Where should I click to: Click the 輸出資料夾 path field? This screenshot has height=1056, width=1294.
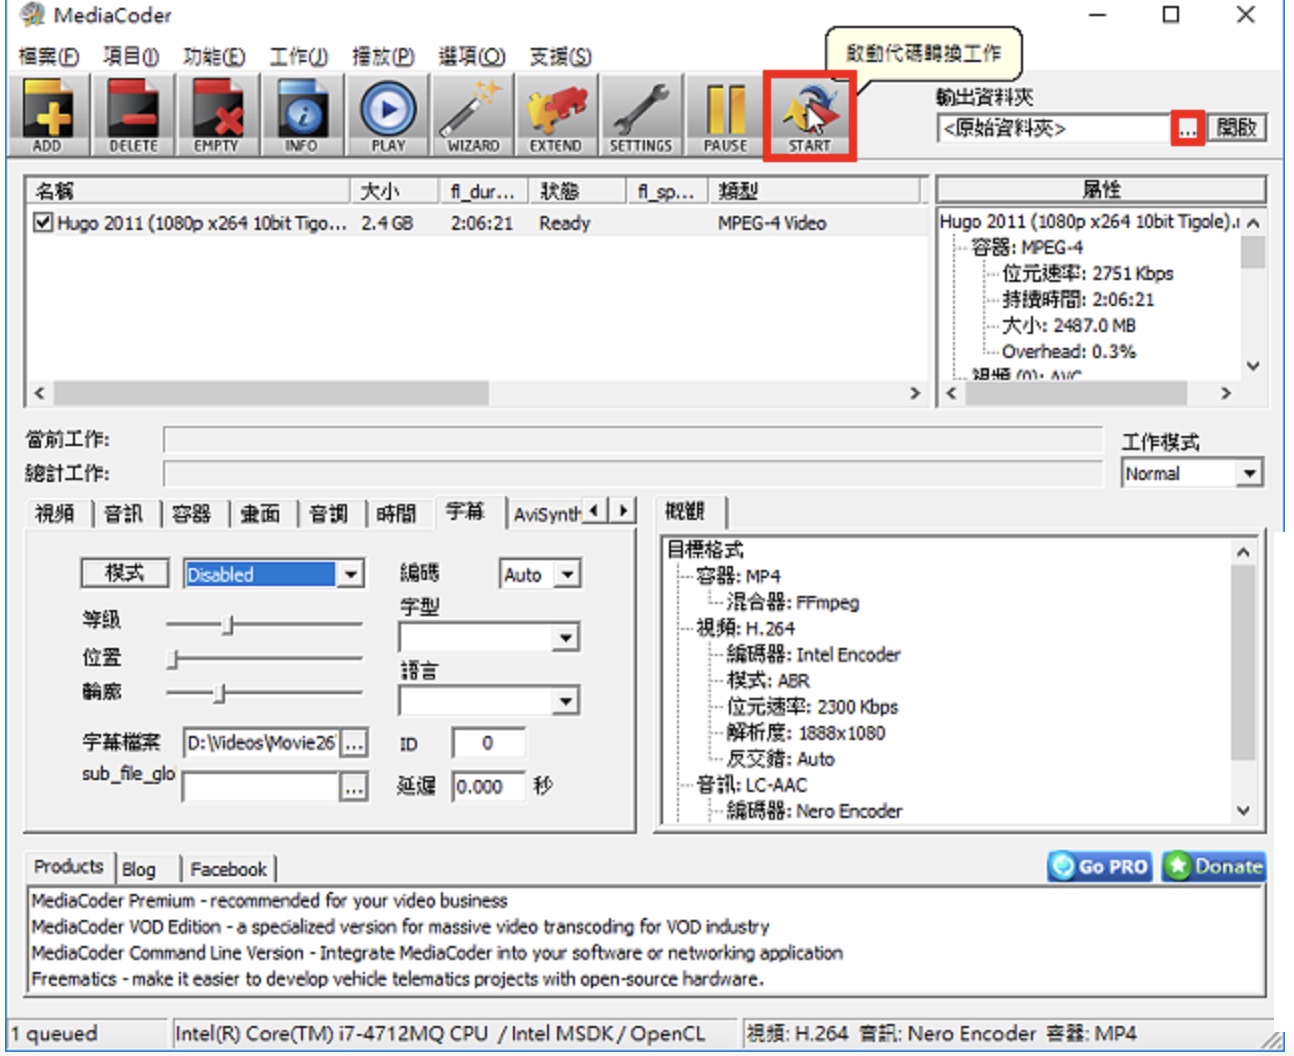coord(1054,128)
